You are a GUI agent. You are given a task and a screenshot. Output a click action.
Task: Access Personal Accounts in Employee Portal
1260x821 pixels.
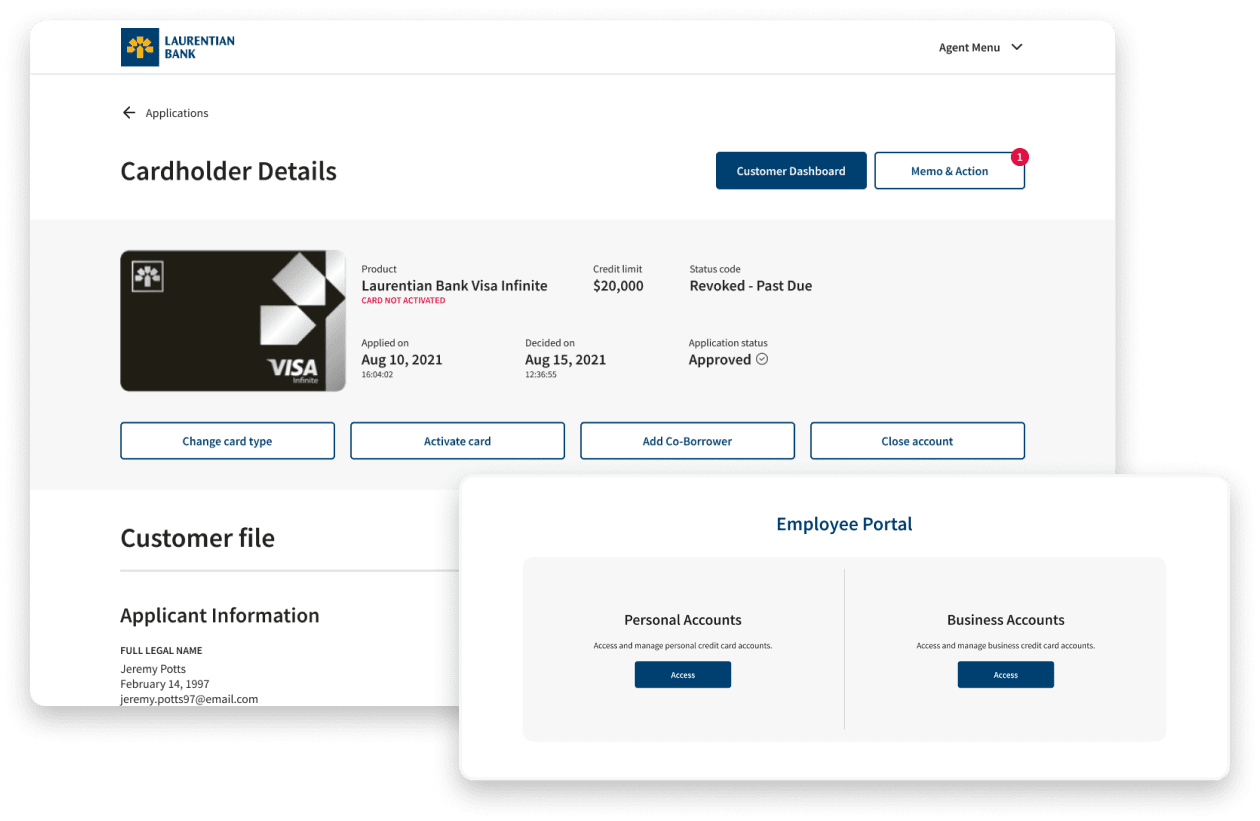tap(683, 675)
